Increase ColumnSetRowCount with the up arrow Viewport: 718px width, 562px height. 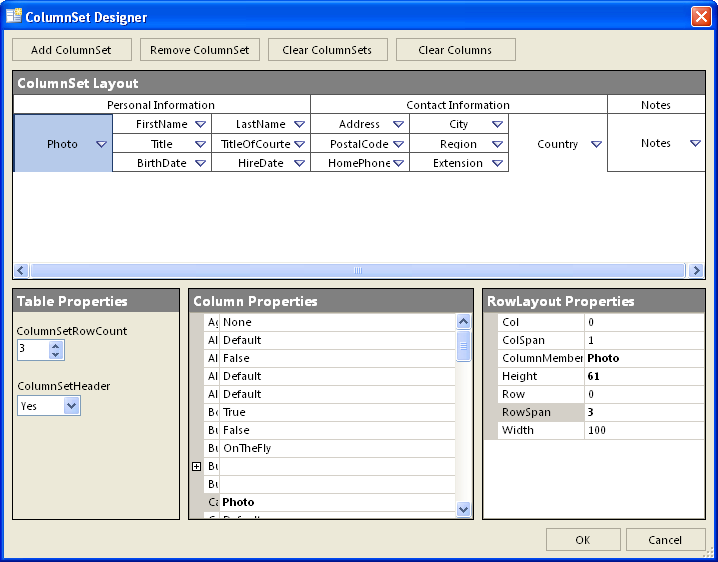[56, 346]
